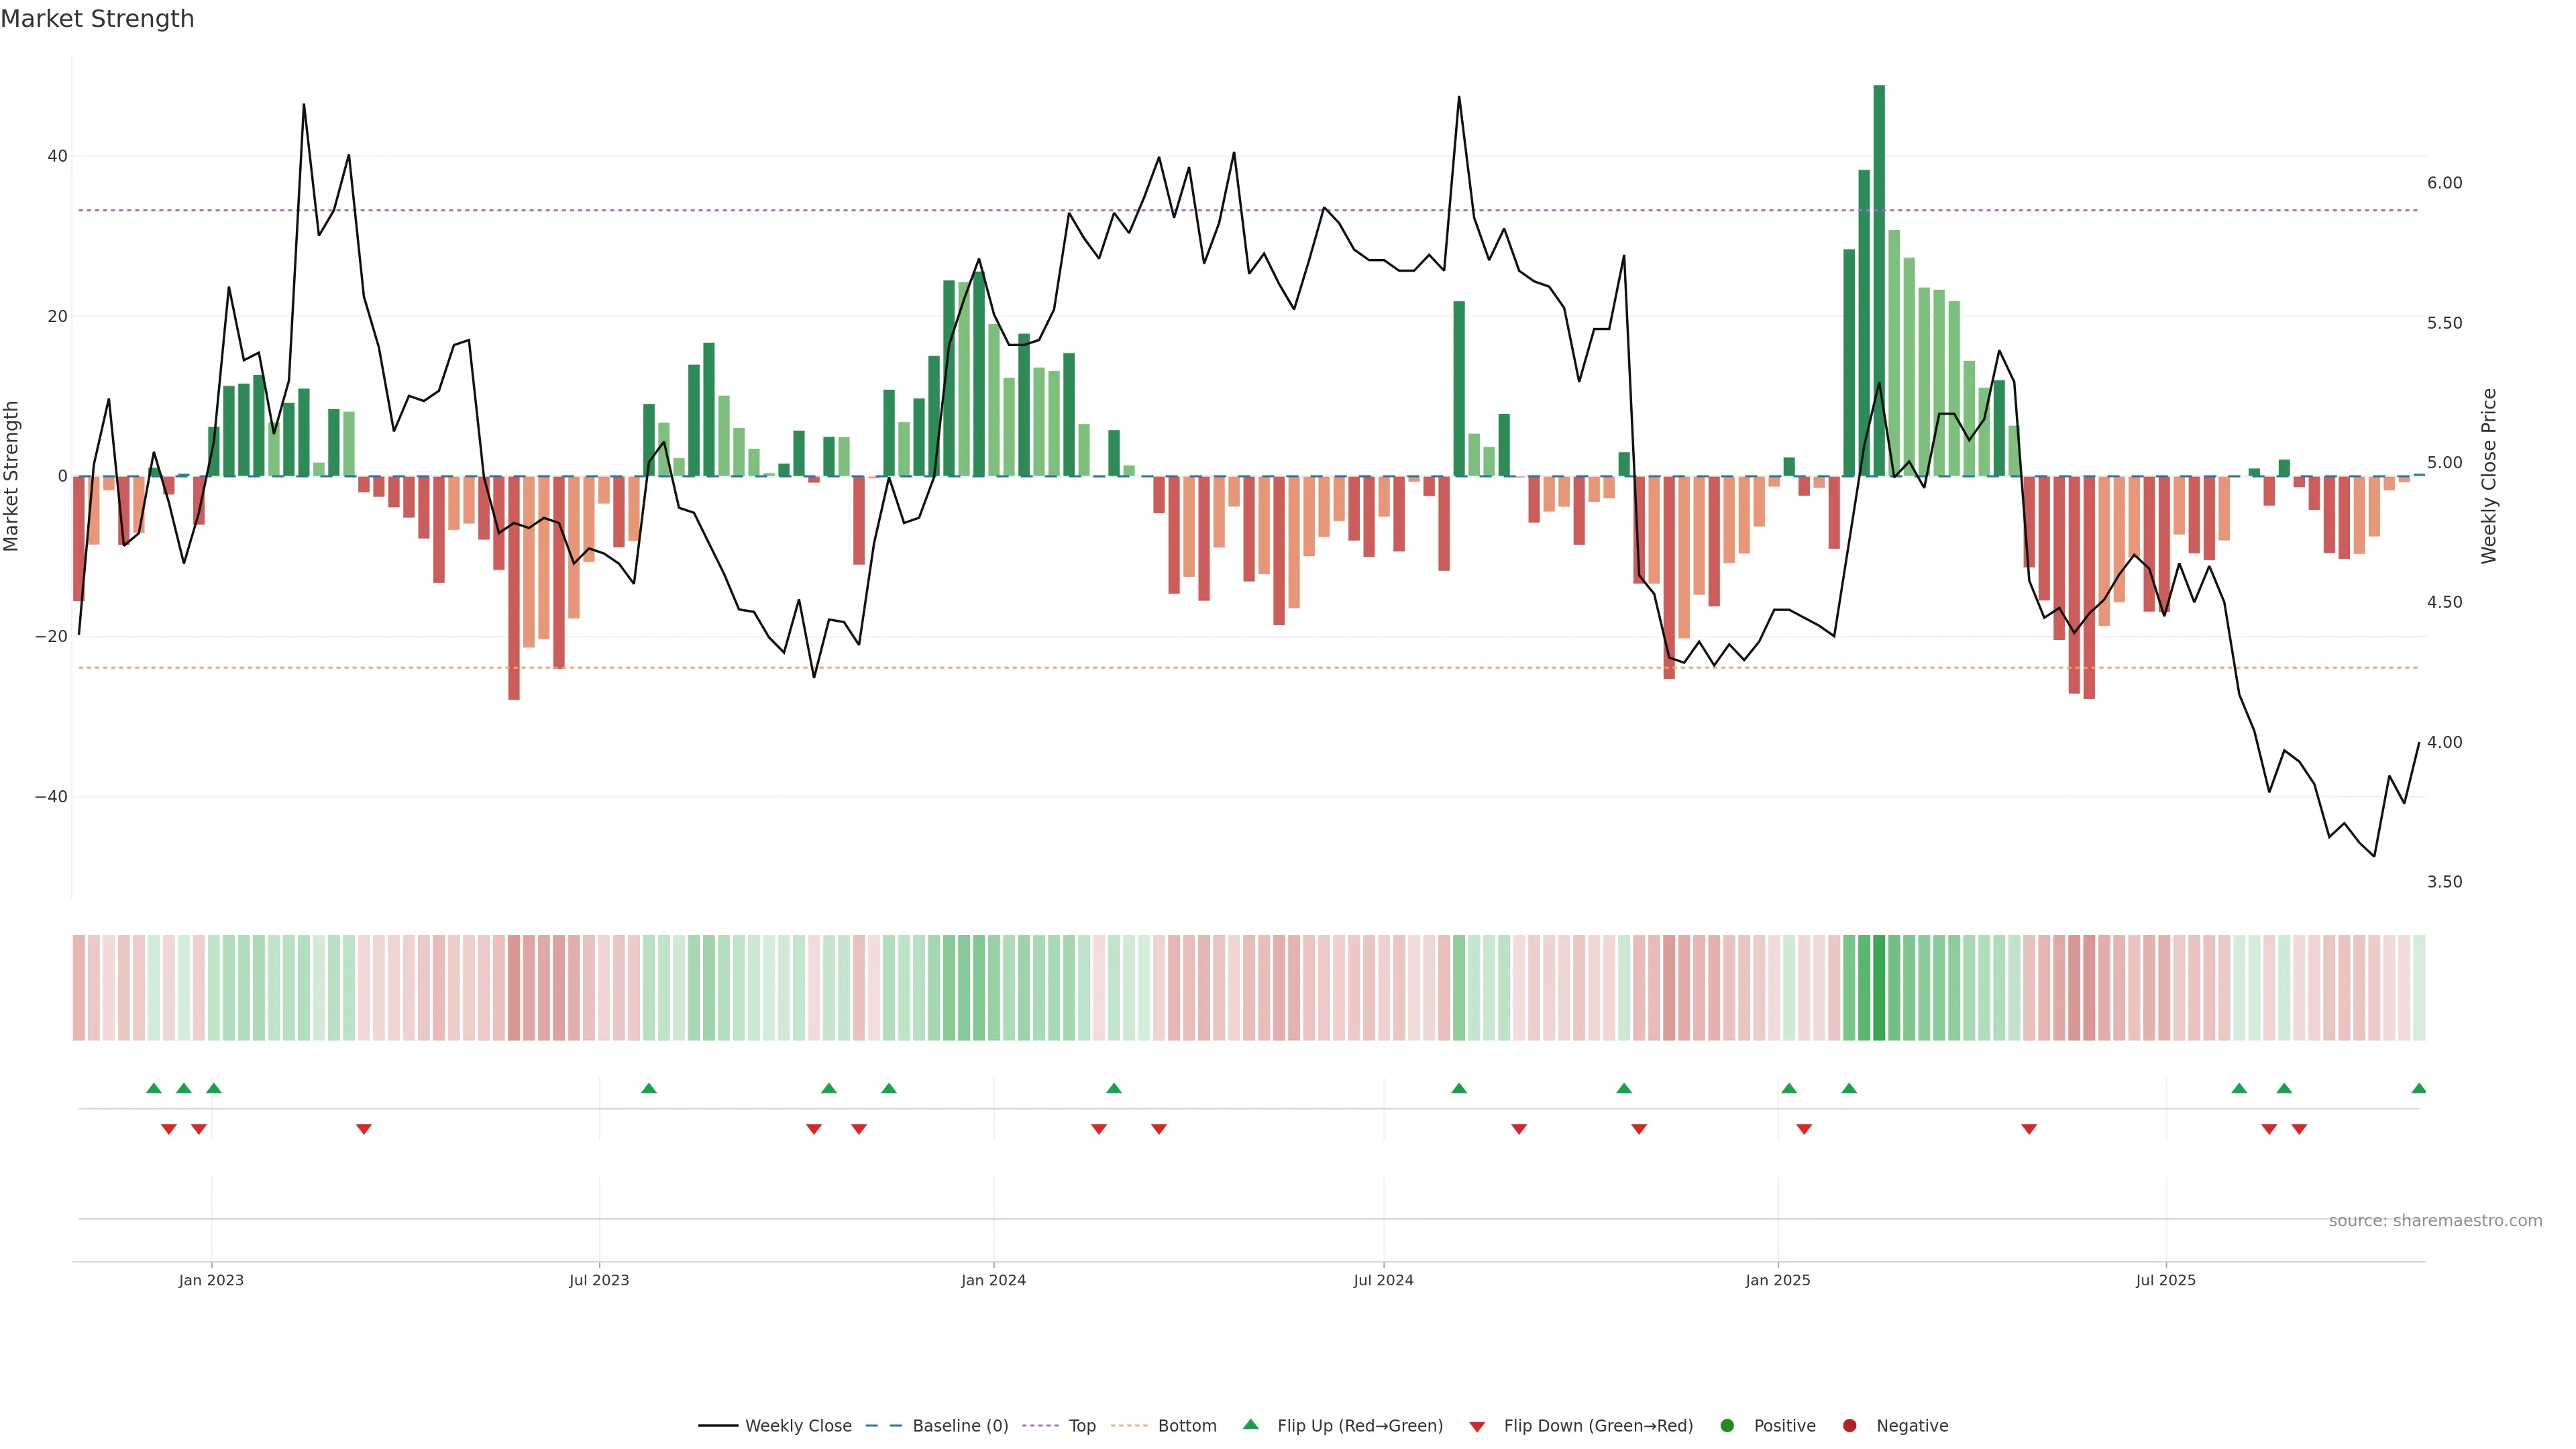Click Jul 2025 axis label
Viewport: 2576px width, 1449px height.
2165,1280
